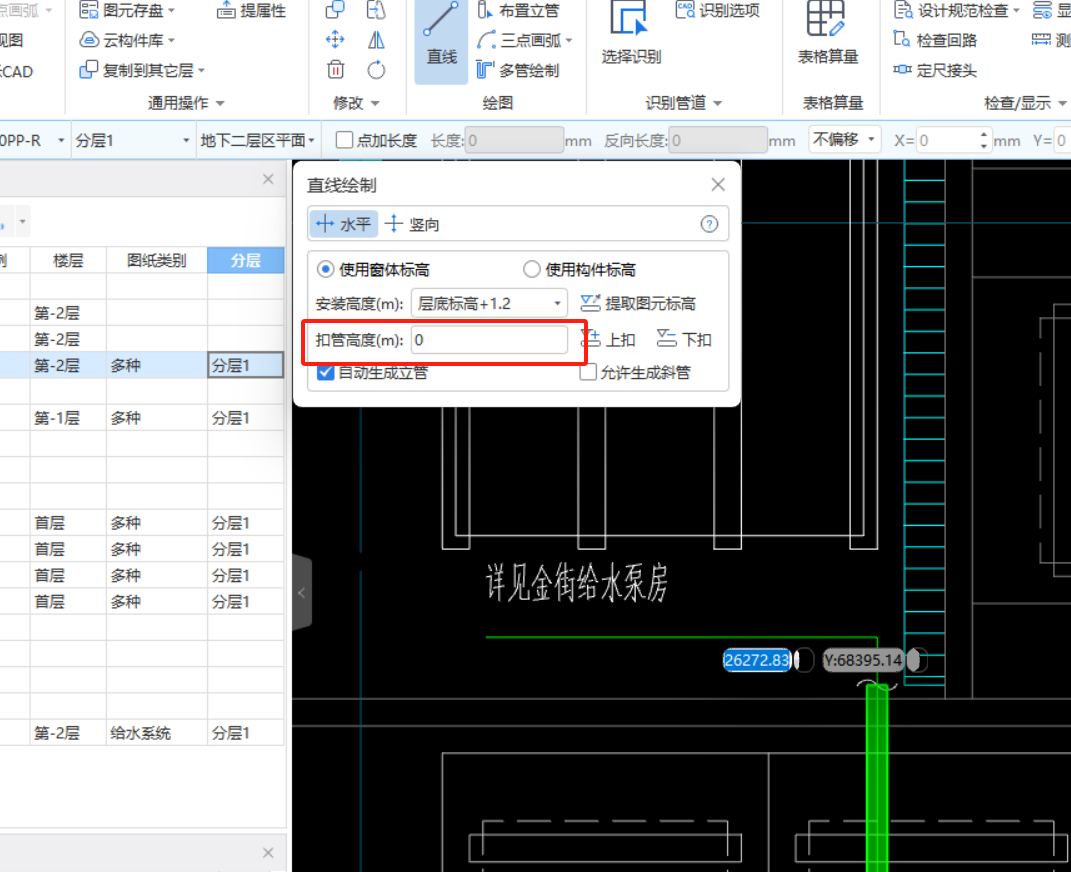Viewport: 1071px width, 872px height.
Task: Click the 定尺接头 icon
Action: (923, 70)
